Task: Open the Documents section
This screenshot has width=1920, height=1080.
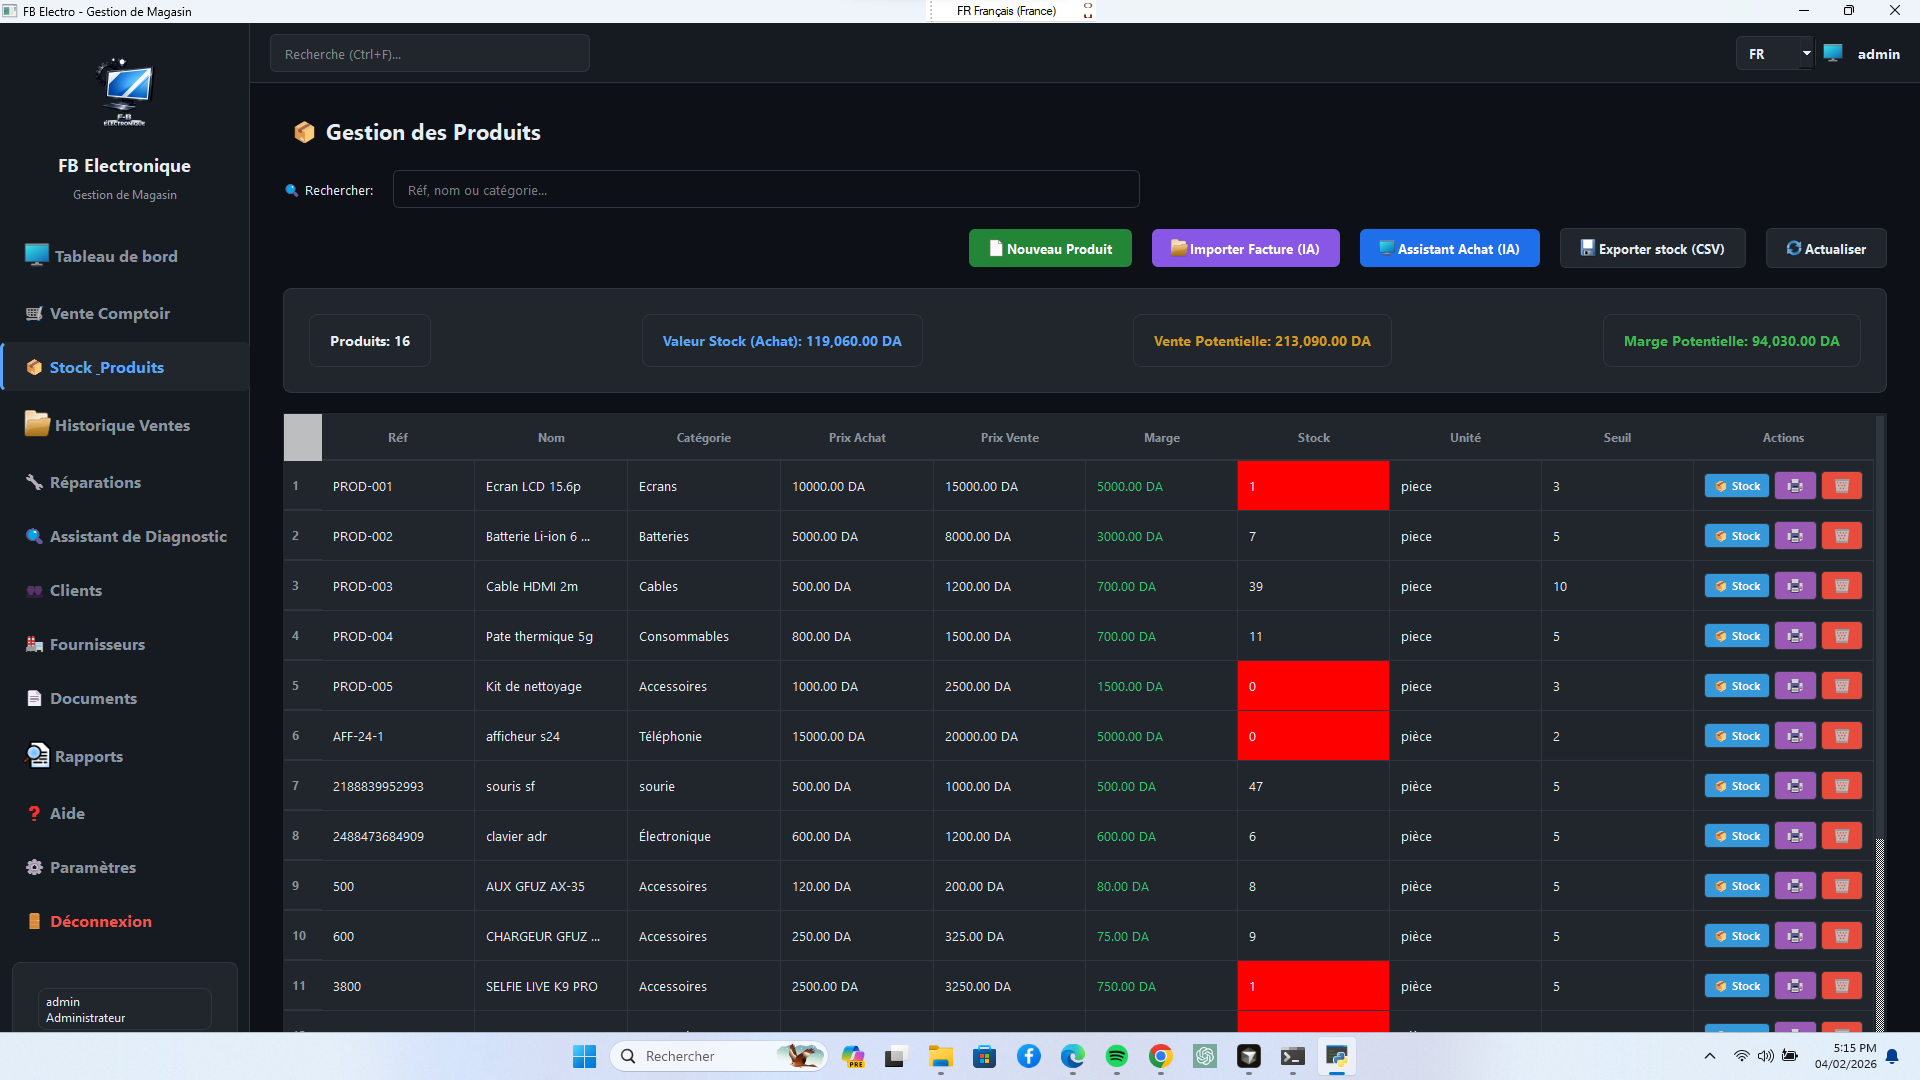Action: [93, 698]
